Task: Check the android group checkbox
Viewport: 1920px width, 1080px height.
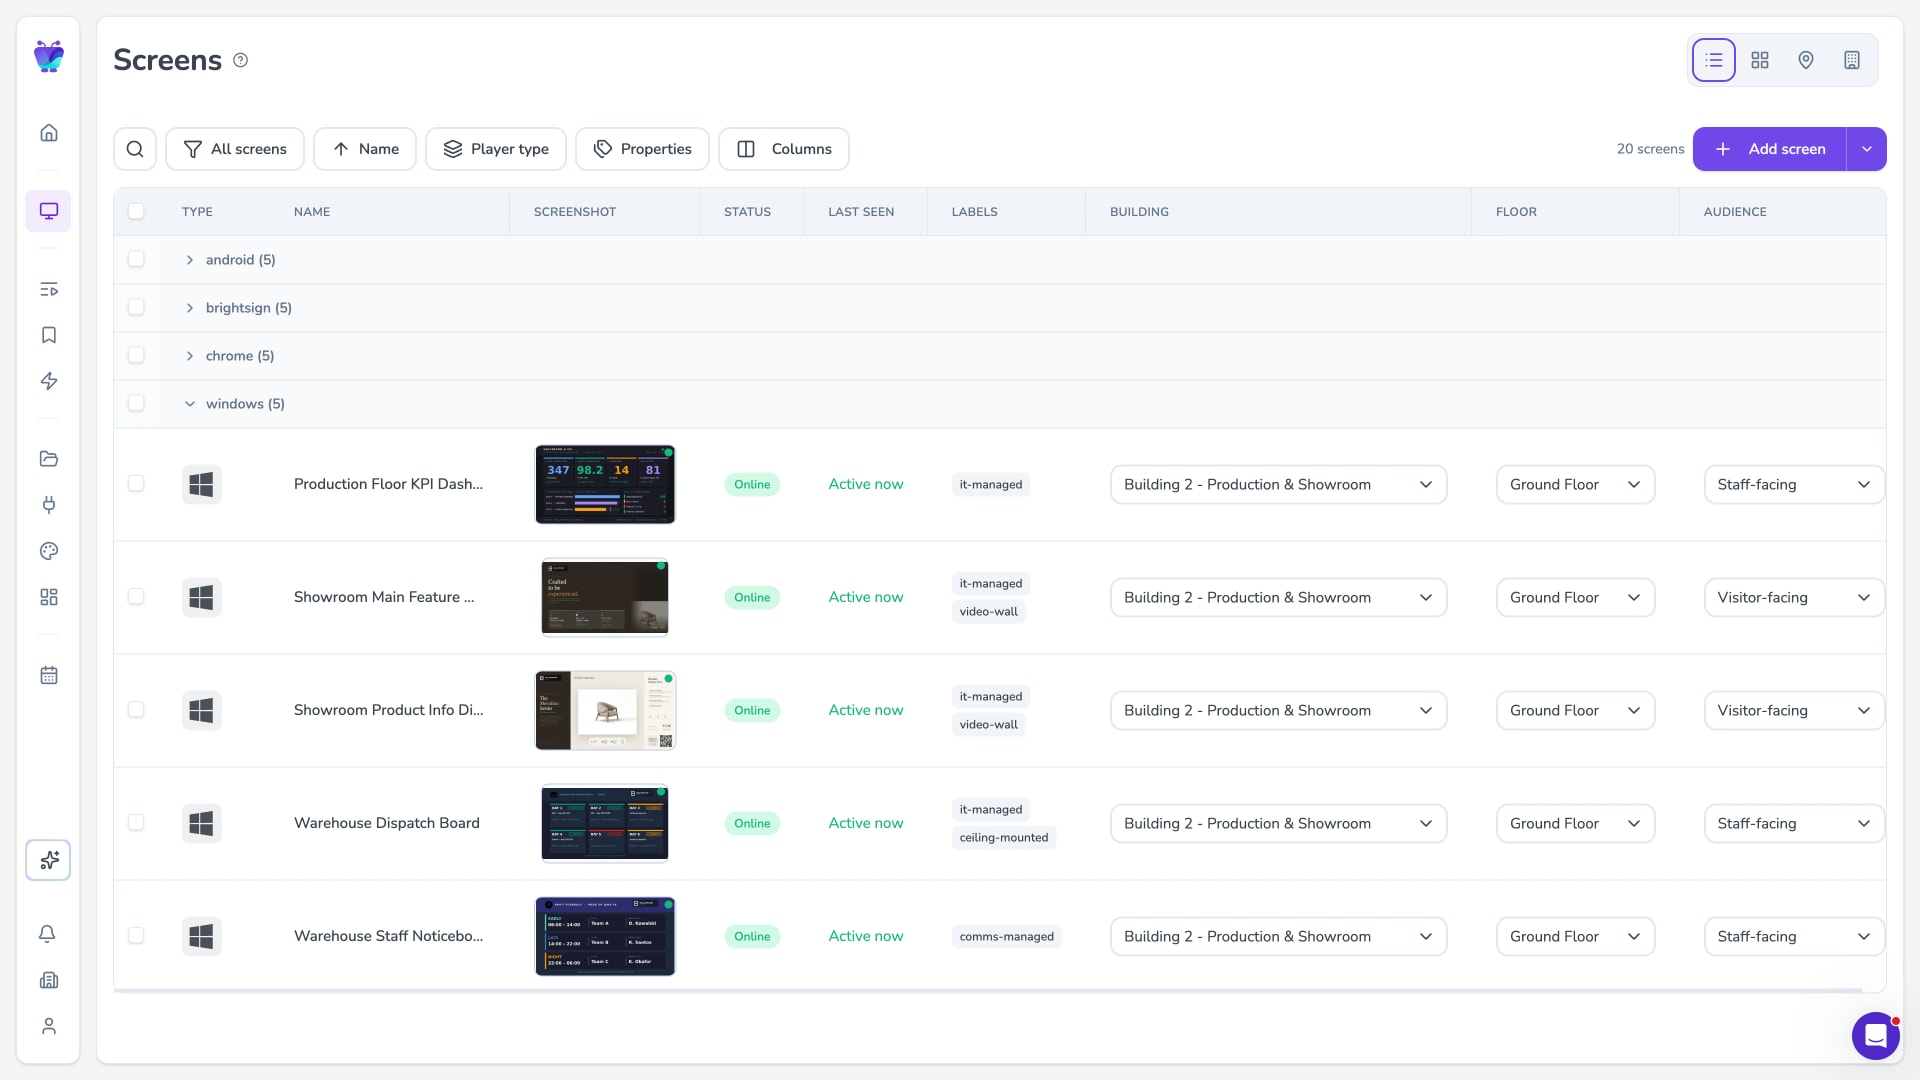Action: (x=136, y=259)
